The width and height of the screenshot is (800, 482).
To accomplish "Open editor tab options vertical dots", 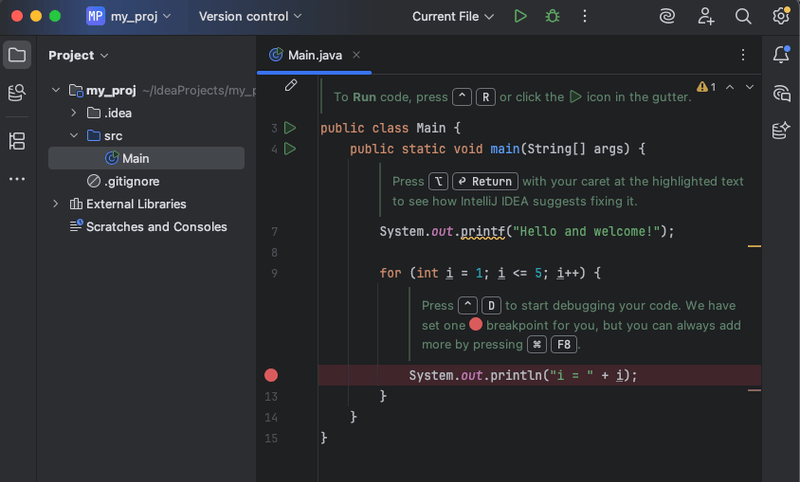I will [x=743, y=55].
